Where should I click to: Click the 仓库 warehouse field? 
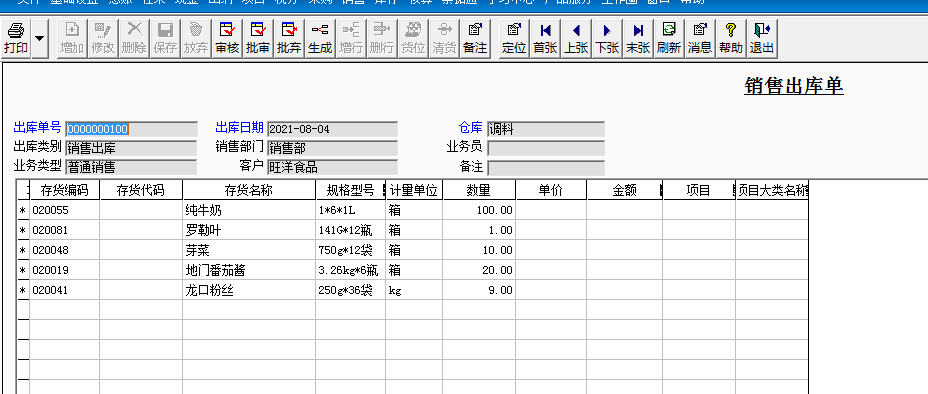tap(546, 129)
